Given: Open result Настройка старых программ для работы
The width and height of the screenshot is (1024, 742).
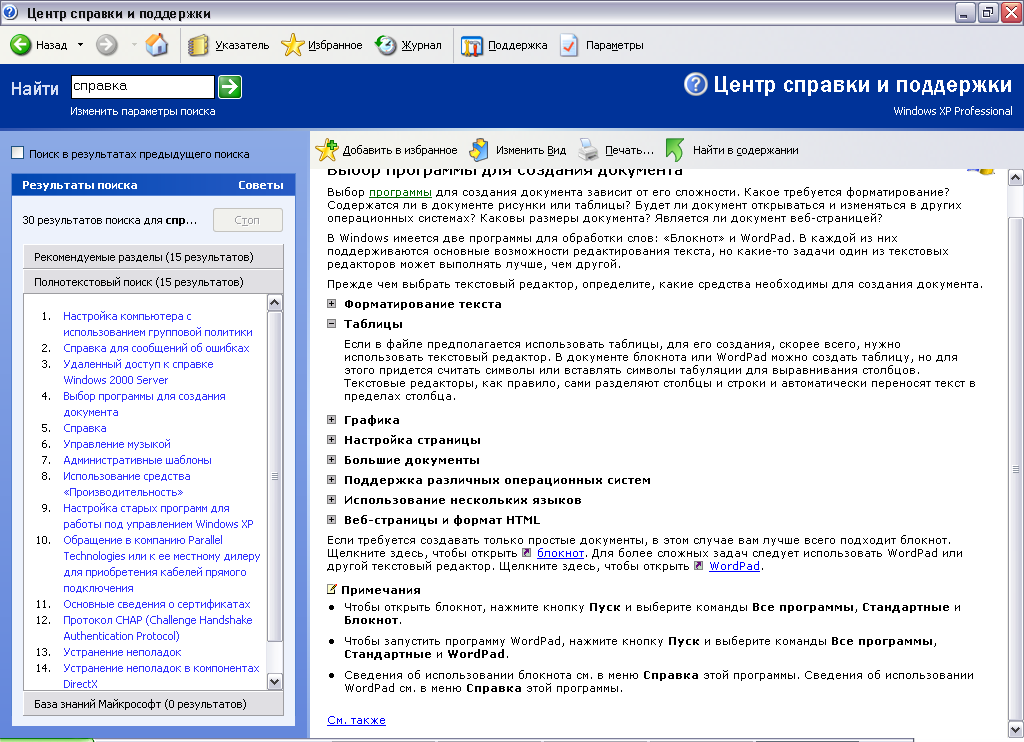Looking at the screenshot, I should click(x=158, y=516).
